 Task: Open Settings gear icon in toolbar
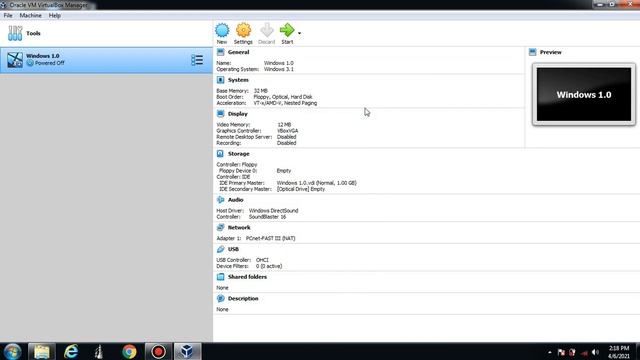click(243, 31)
